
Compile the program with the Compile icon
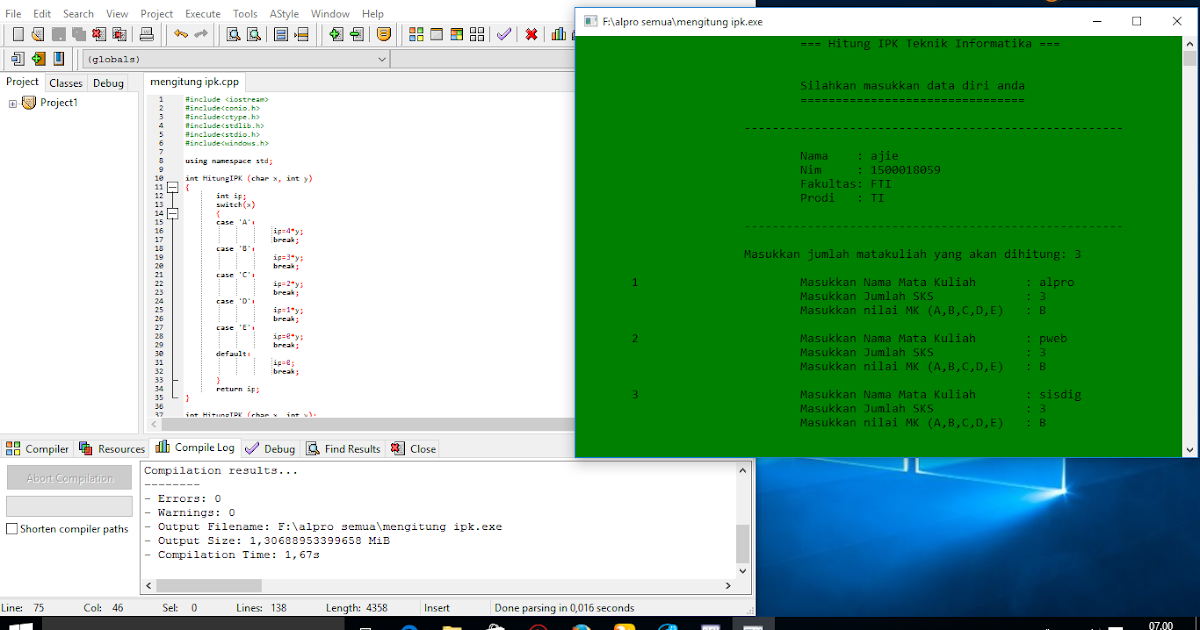pyautogui.click(x=416, y=34)
